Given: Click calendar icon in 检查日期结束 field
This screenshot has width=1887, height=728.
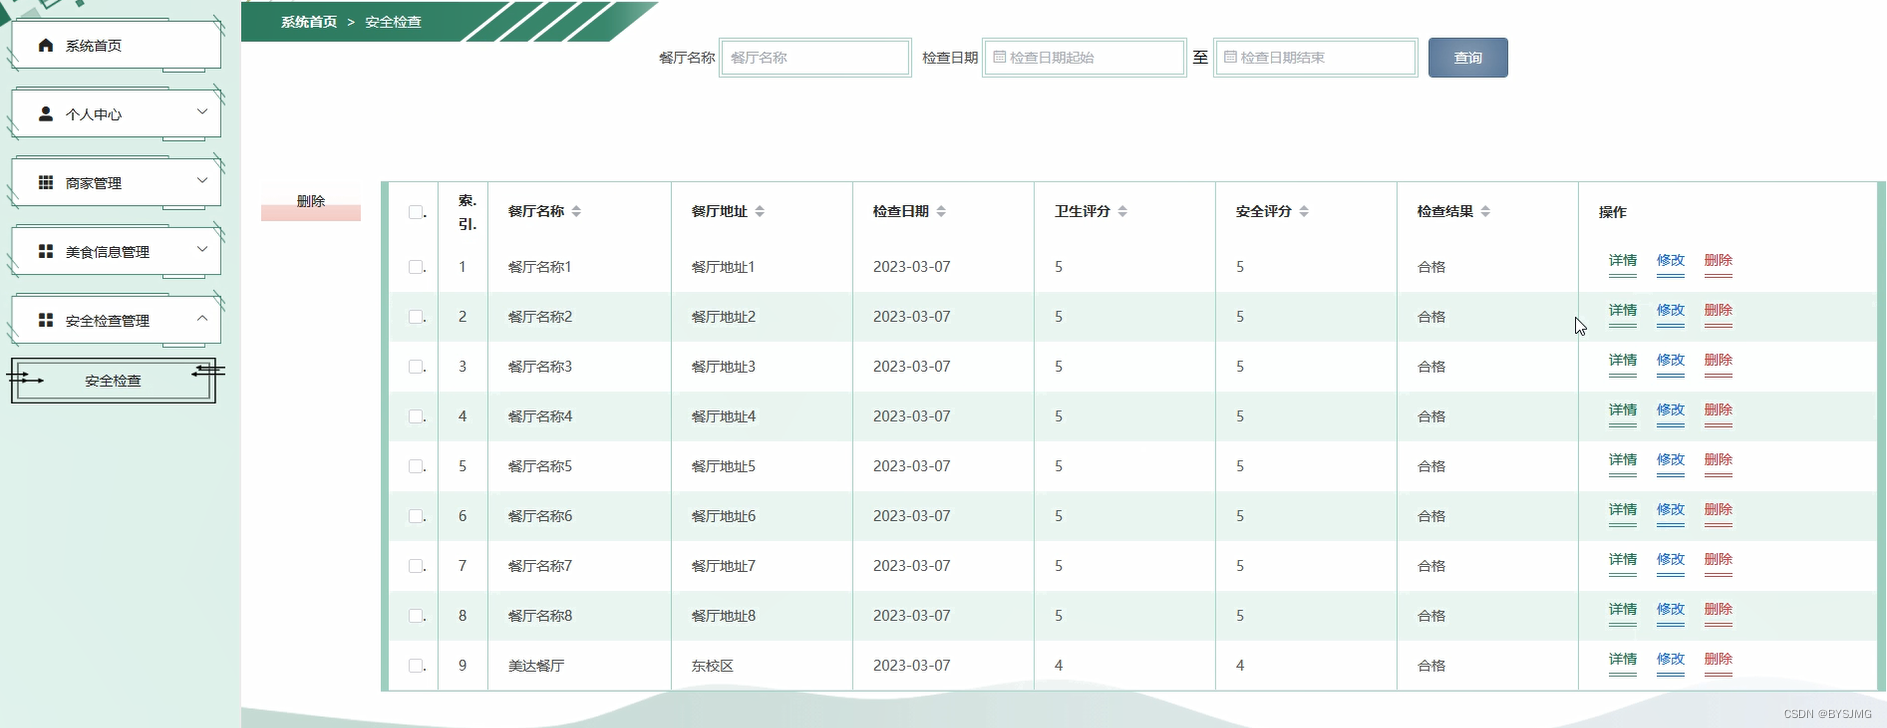Looking at the screenshot, I should coord(1230,57).
